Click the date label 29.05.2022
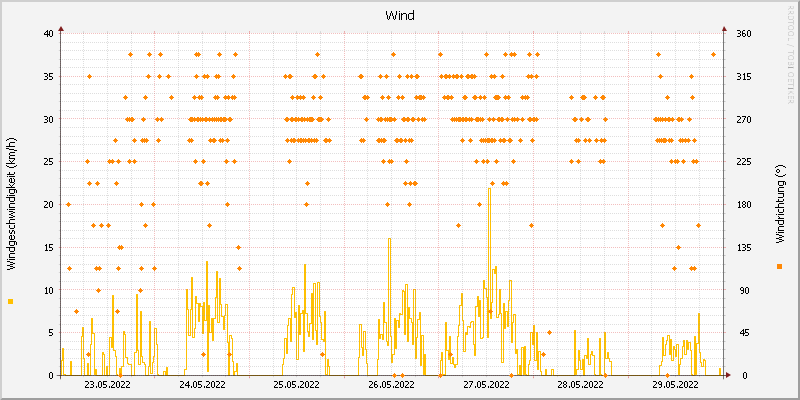 676,384
